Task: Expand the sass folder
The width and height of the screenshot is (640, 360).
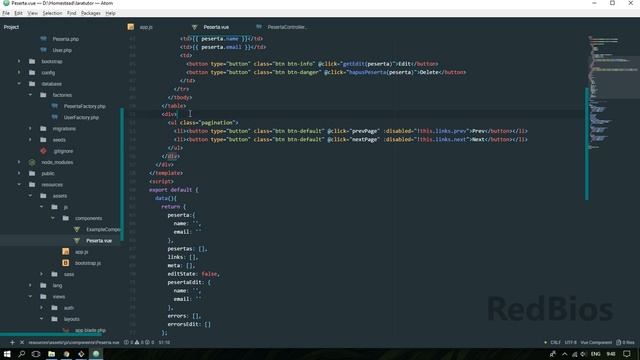Action: coord(41,274)
